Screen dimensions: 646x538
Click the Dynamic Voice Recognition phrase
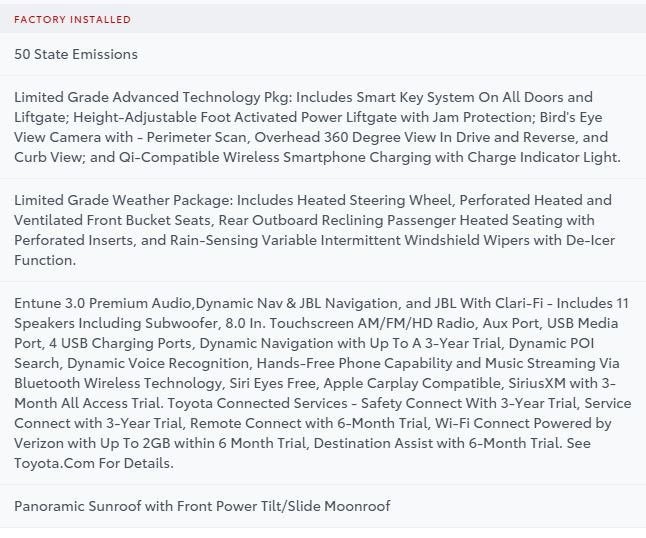pyautogui.click(x=159, y=363)
